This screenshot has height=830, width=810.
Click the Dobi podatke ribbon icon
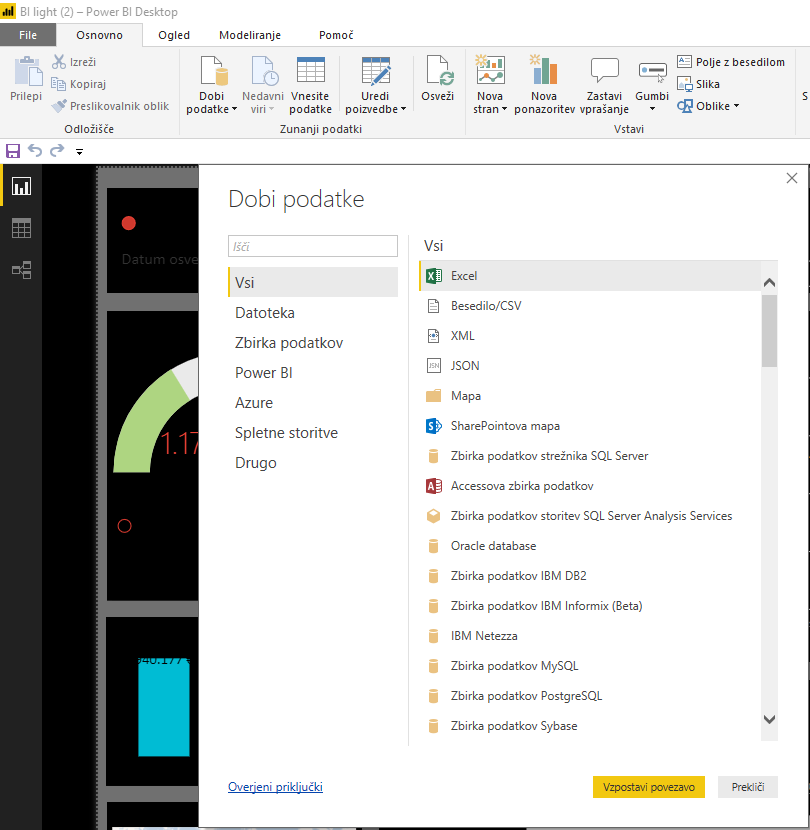click(214, 71)
